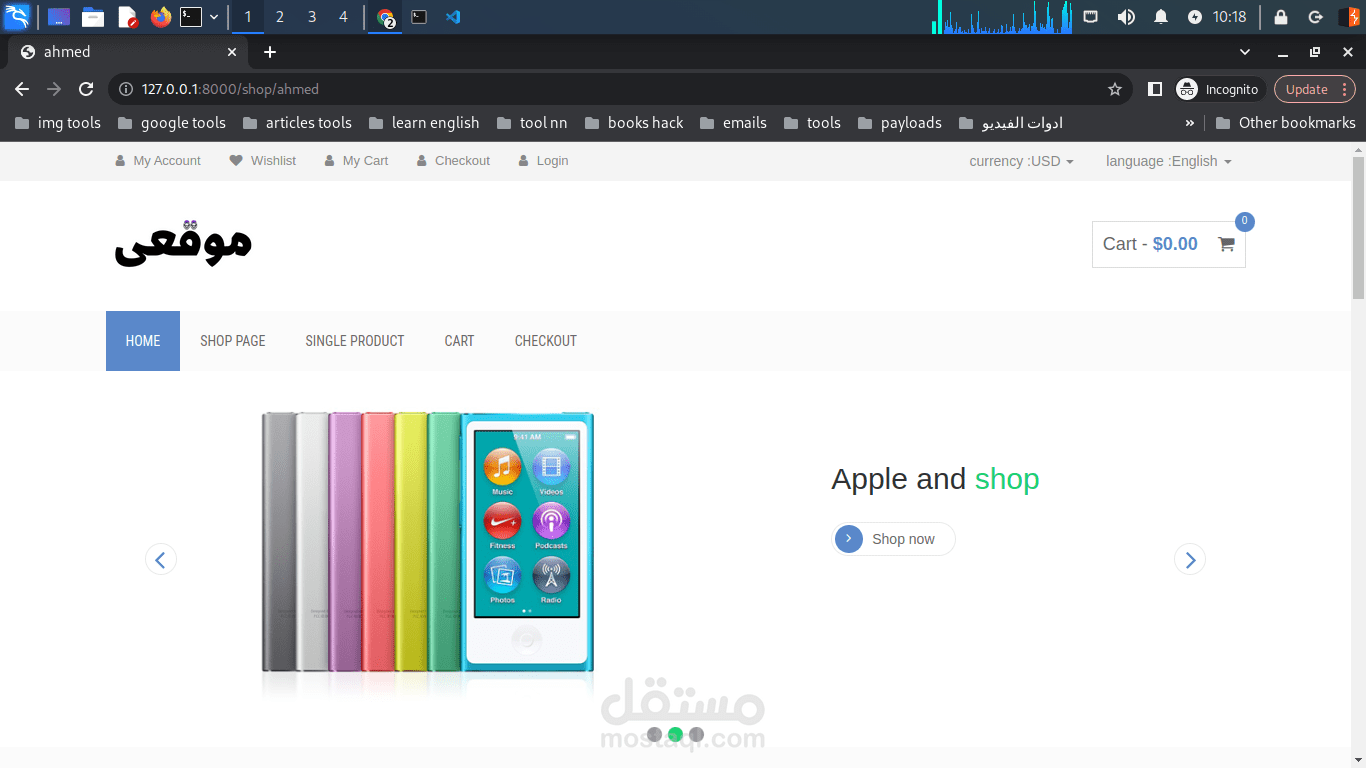Screen dimensions: 1366x768
Task: Show hidden bookmarks with the chevron
Action: (1189, 123)
